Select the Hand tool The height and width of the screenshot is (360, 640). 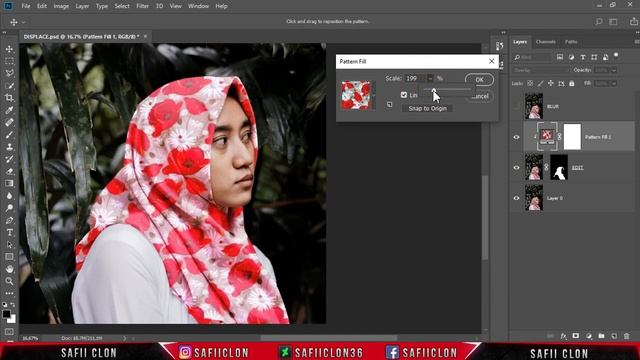click(x=9, y=269)
